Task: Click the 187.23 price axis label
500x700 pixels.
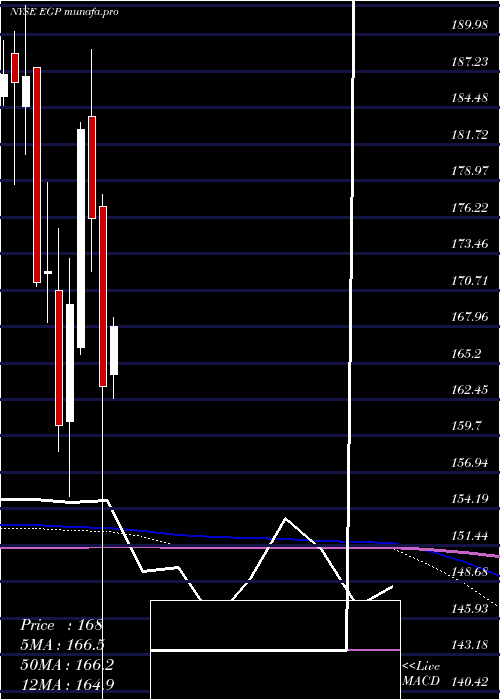Action: click(x=470, y=61)
